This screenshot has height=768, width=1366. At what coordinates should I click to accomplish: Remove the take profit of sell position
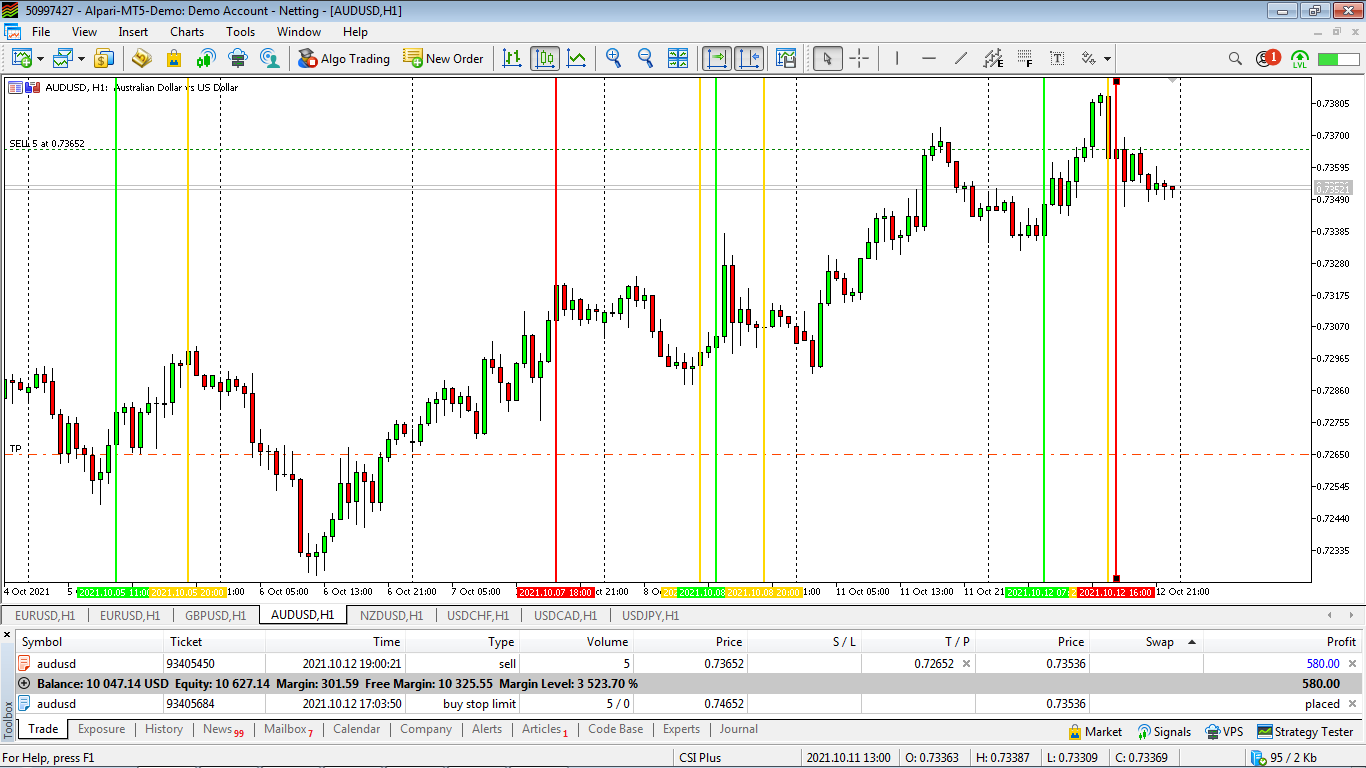(966, 663)
